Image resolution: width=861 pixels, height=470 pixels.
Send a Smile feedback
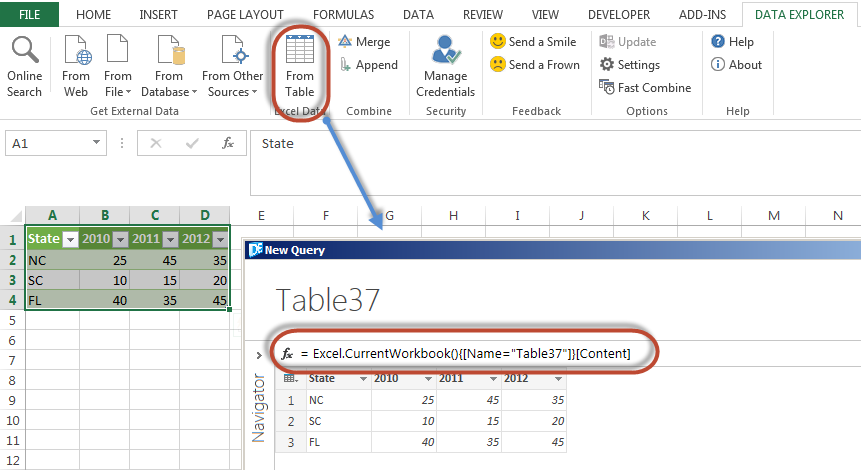[533, 42]
